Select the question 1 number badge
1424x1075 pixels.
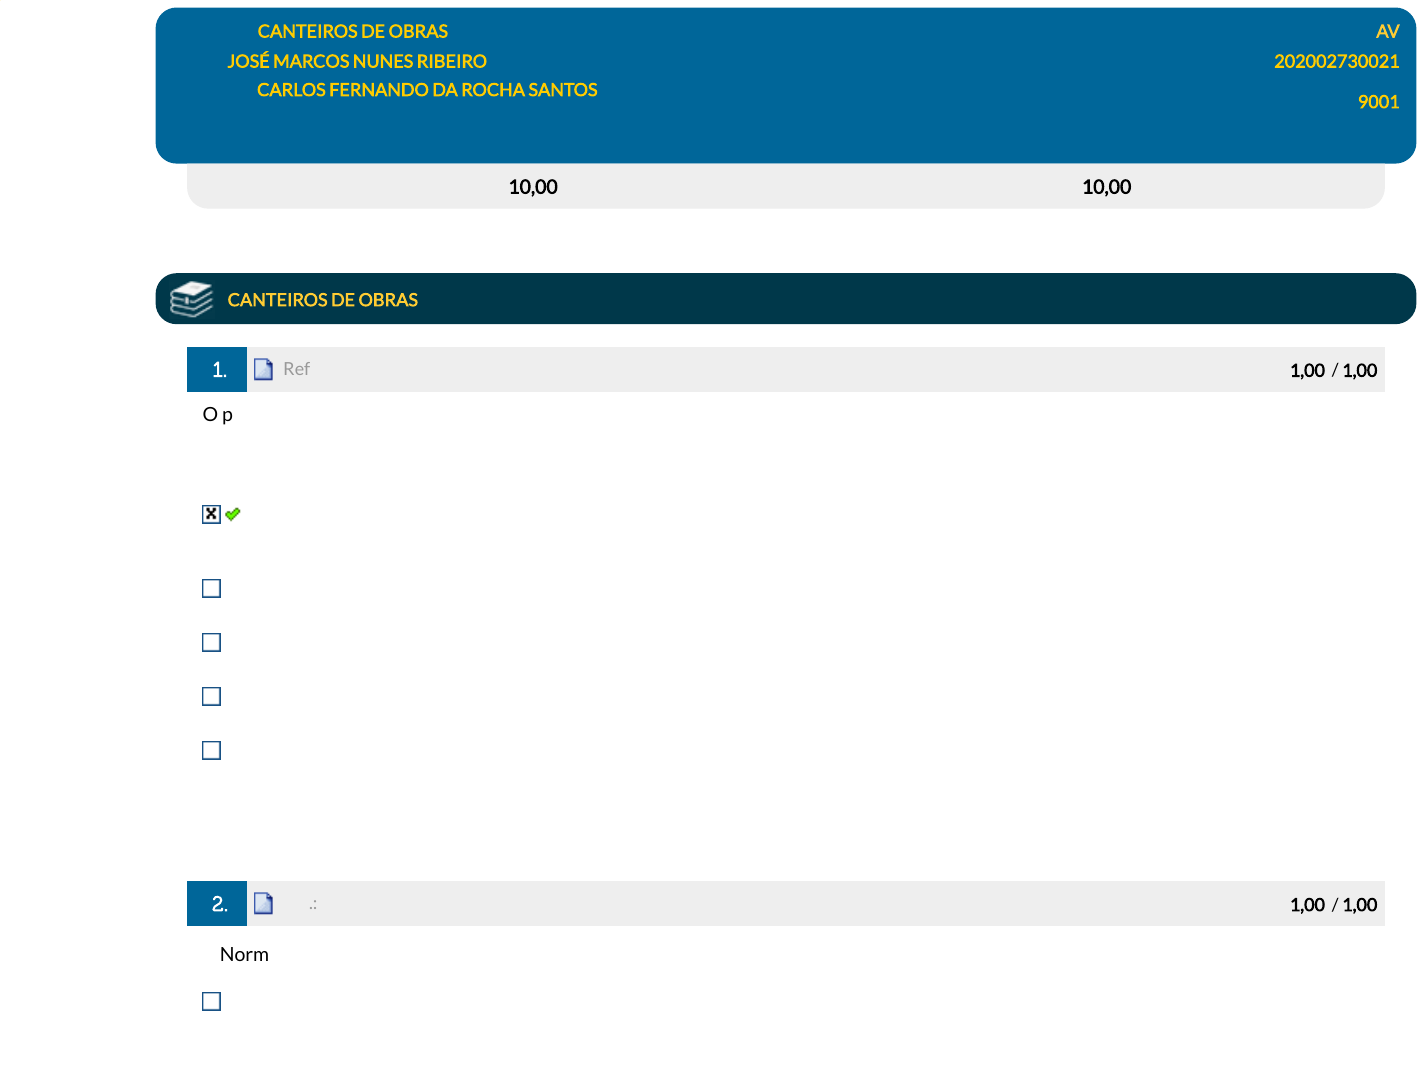point(217,370)
